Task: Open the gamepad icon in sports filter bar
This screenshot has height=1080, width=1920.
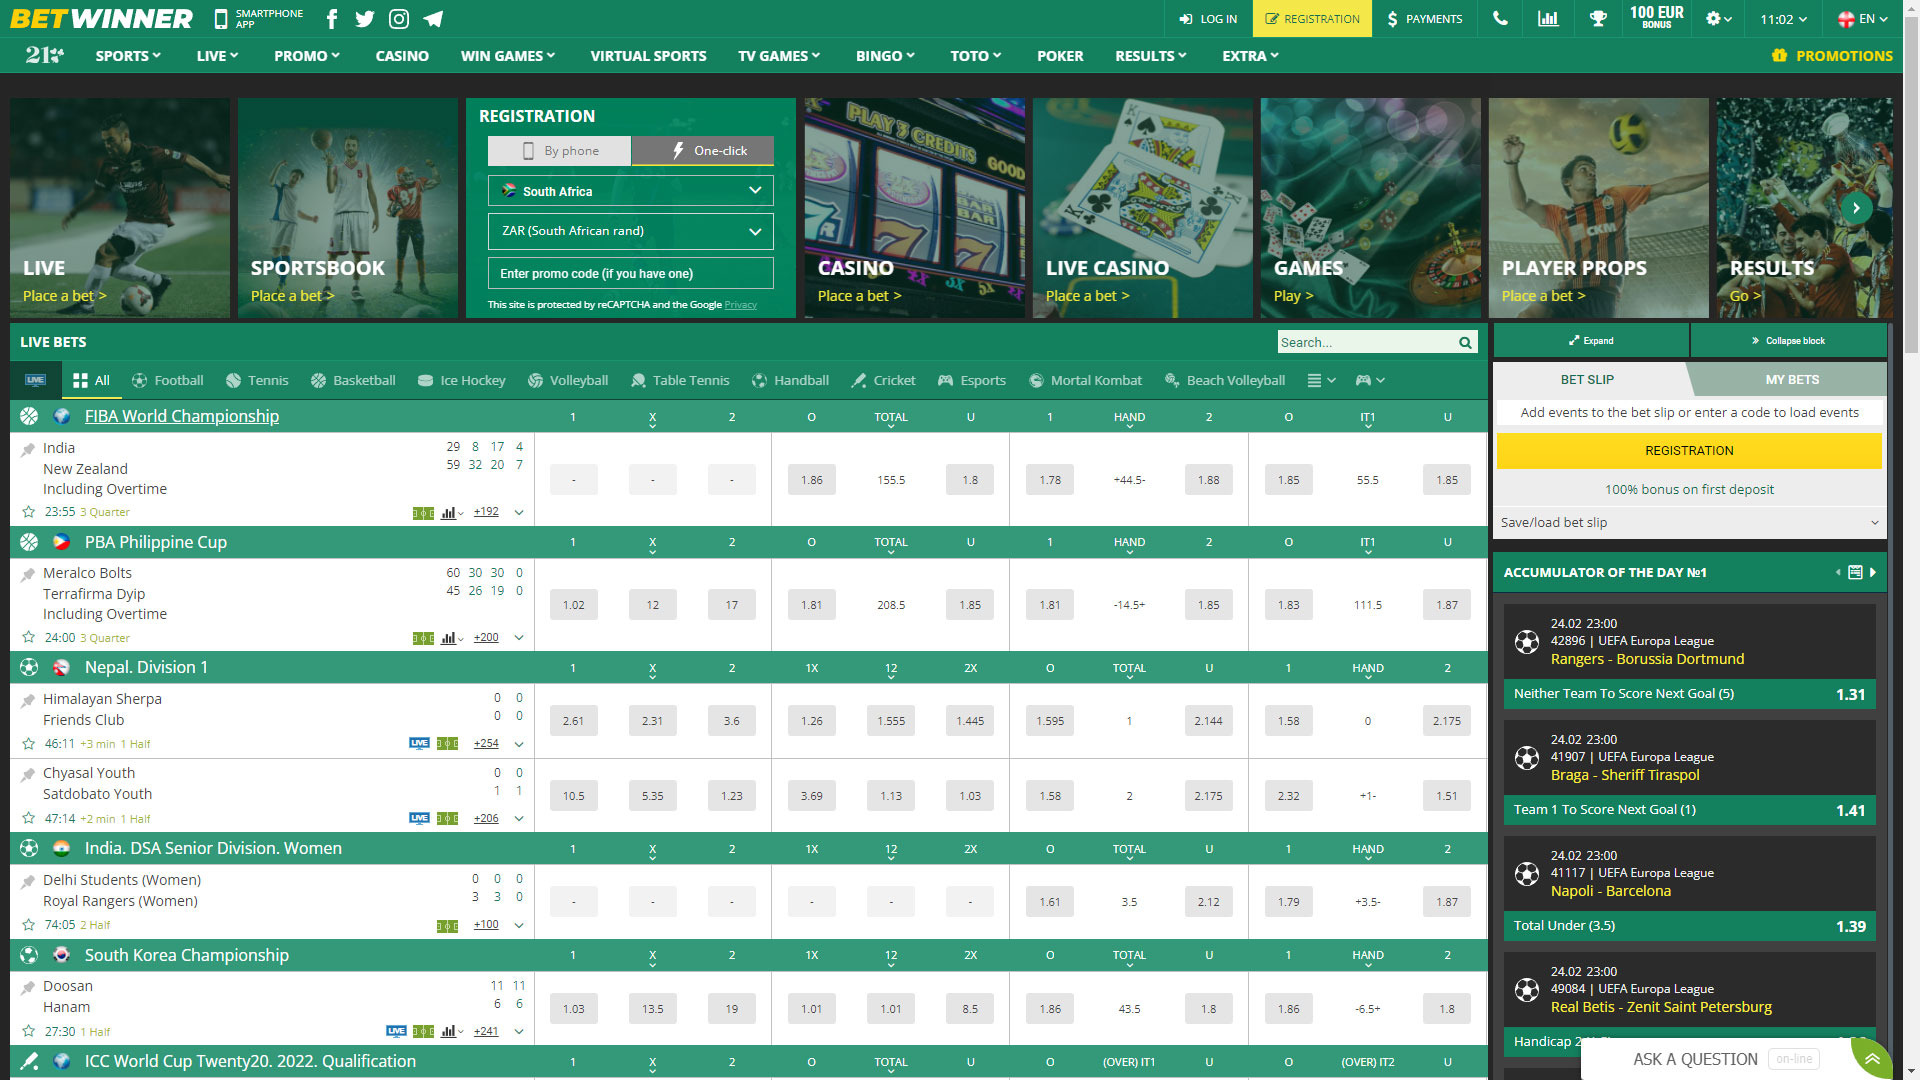Action: click(x=1369, y=380)
